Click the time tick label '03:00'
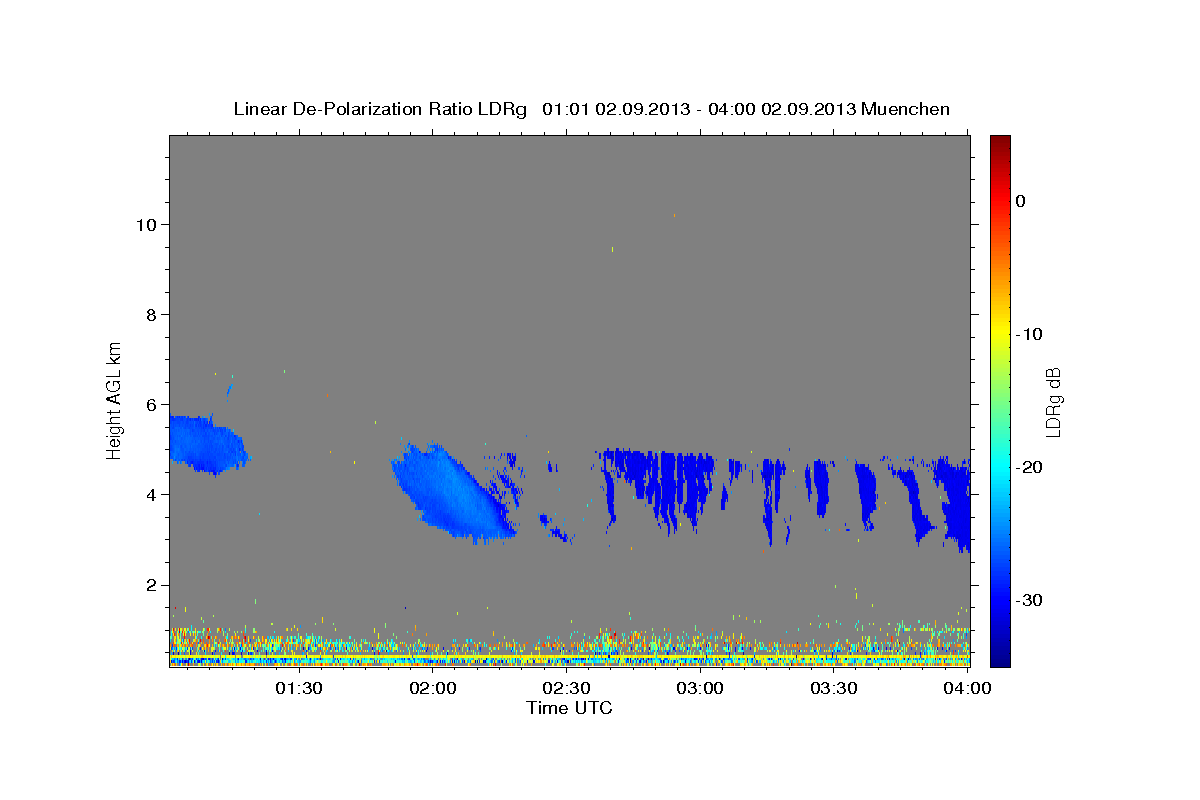 700,689
